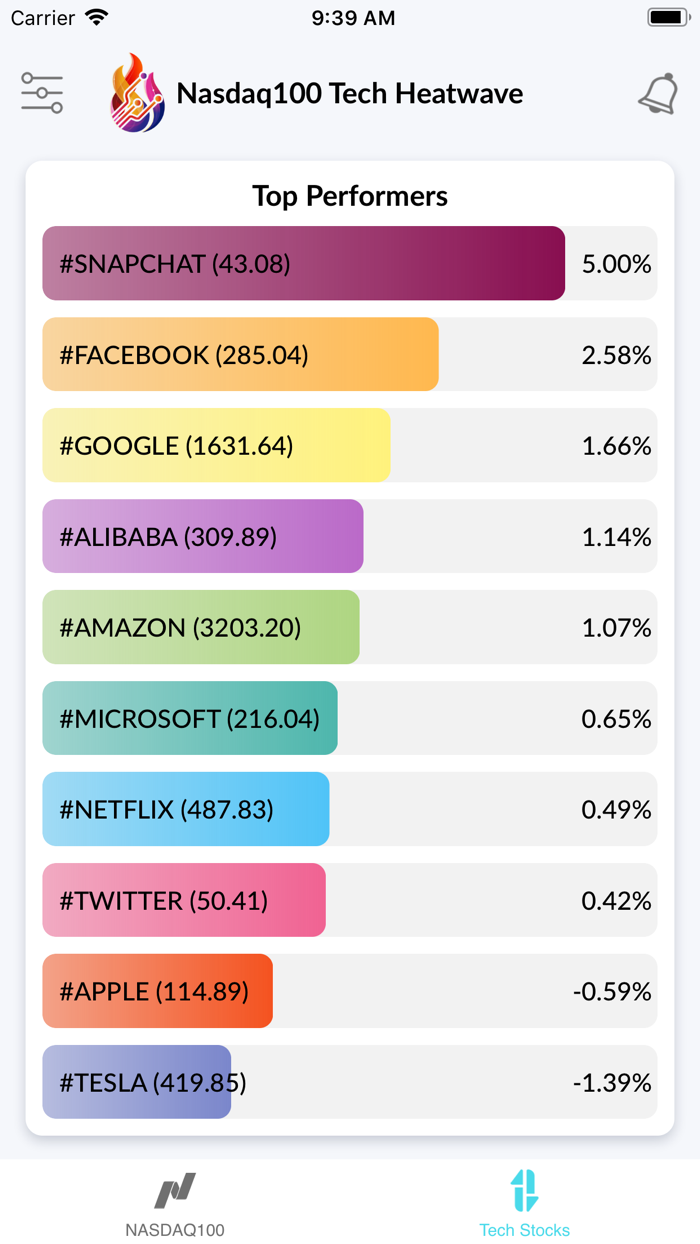Open the filter settings icon
Image resolution: width=700 pixels, height=1244 pixels.
pyautogui.click(x=42, y=92)
